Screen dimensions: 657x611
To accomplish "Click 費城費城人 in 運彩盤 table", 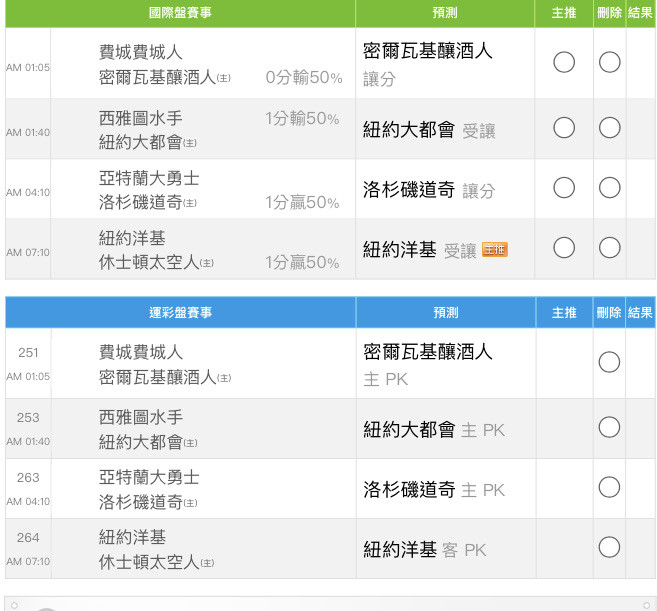I will click(141, 352).
